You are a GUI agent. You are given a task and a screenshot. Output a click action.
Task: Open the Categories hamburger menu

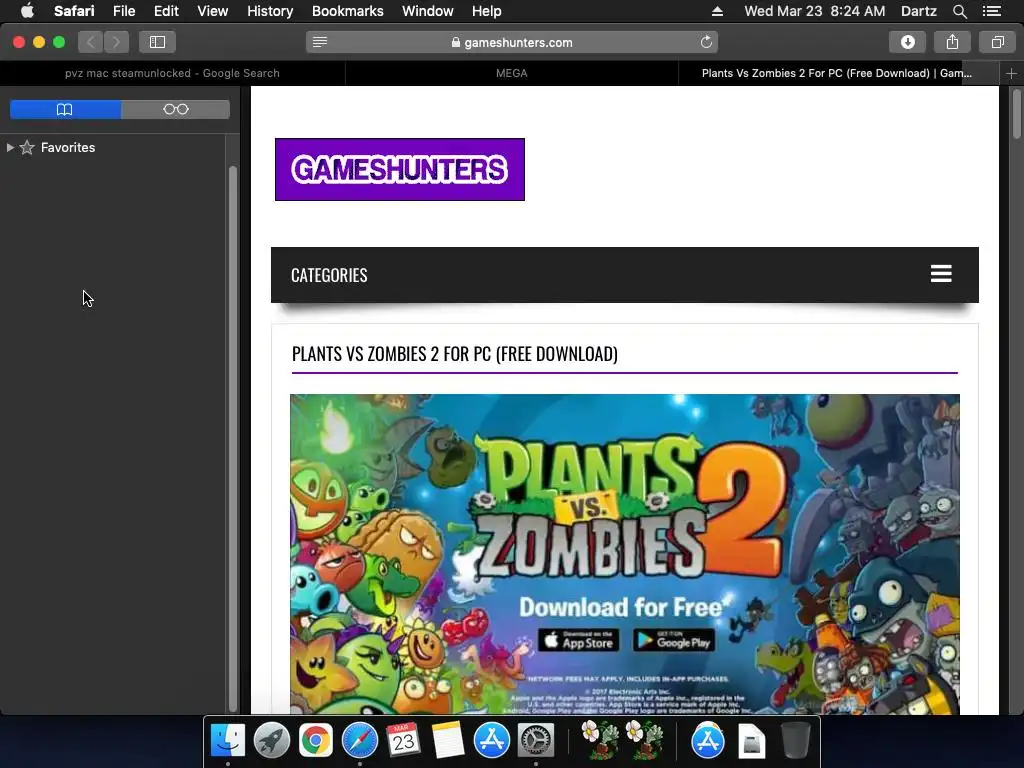[x=941, y=274]
